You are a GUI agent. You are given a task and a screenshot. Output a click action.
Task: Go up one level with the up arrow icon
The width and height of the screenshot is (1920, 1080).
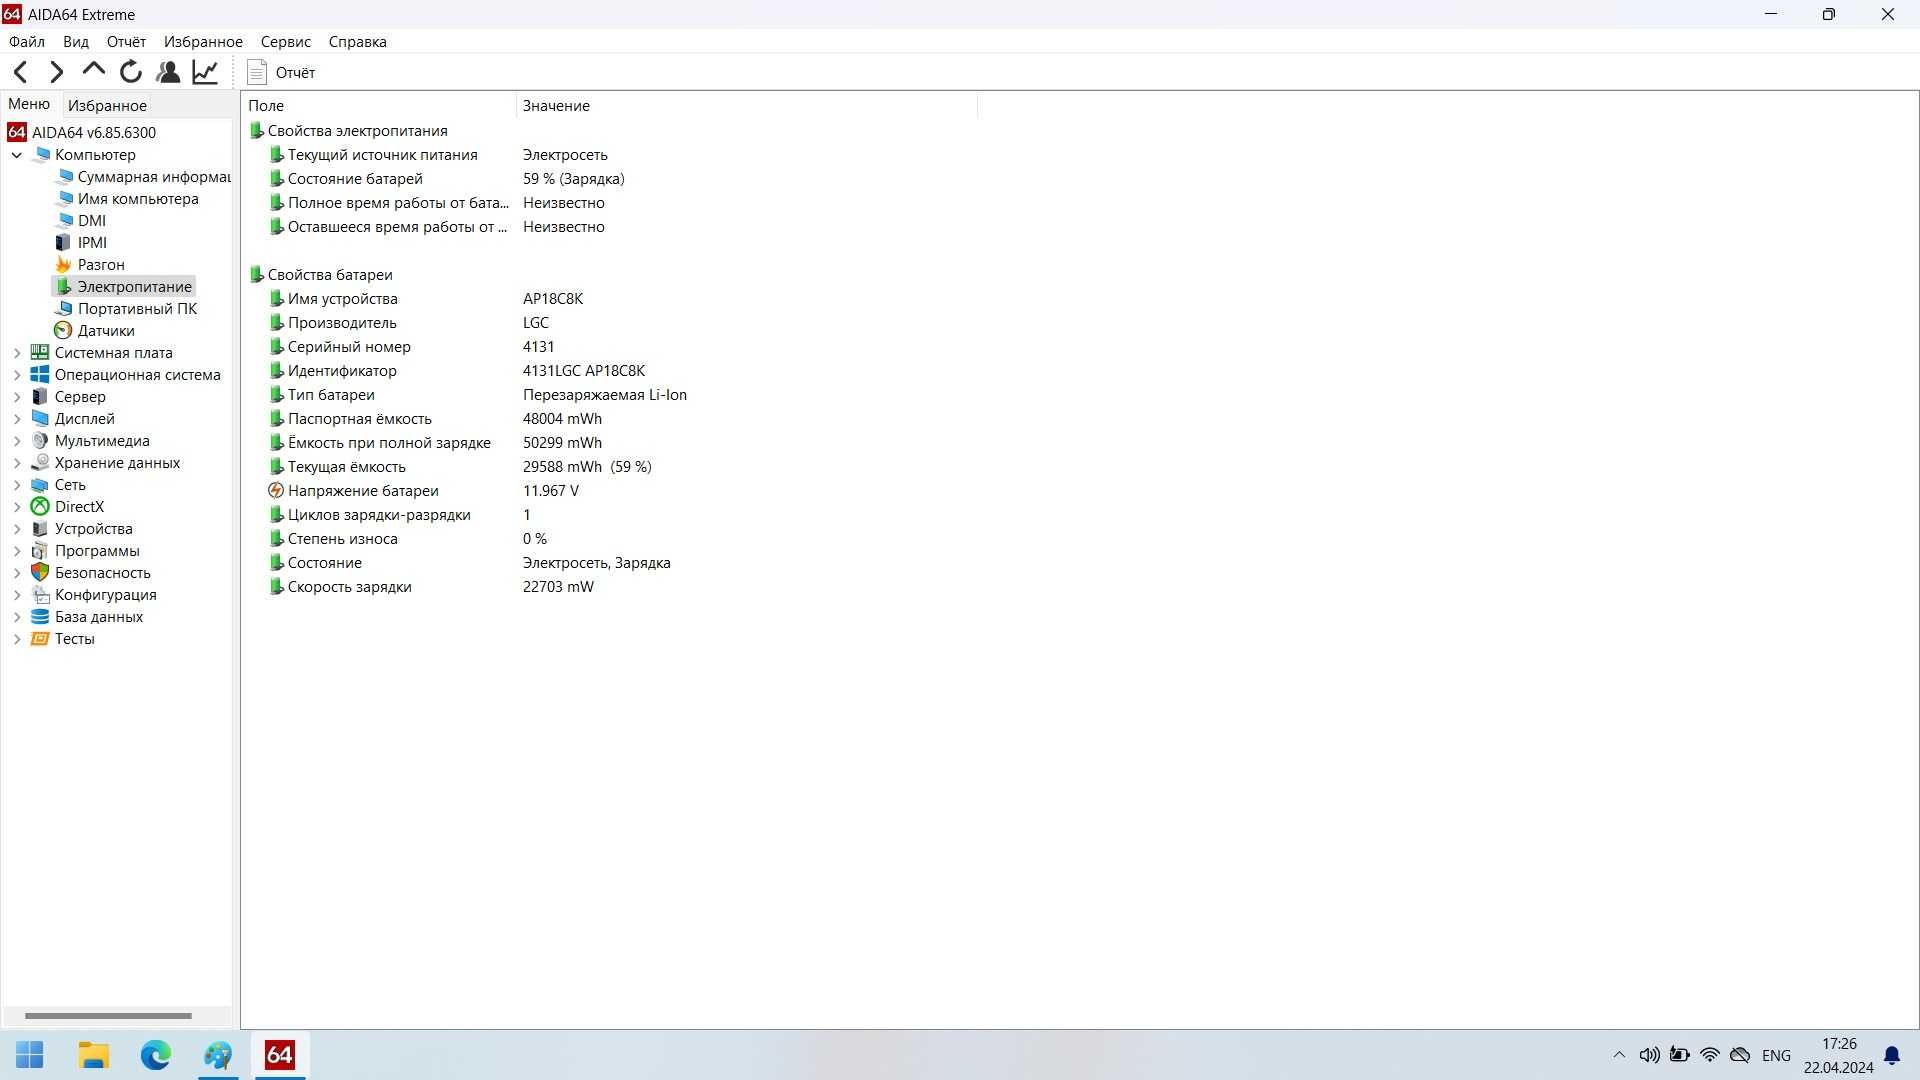(x=94, y=70)
